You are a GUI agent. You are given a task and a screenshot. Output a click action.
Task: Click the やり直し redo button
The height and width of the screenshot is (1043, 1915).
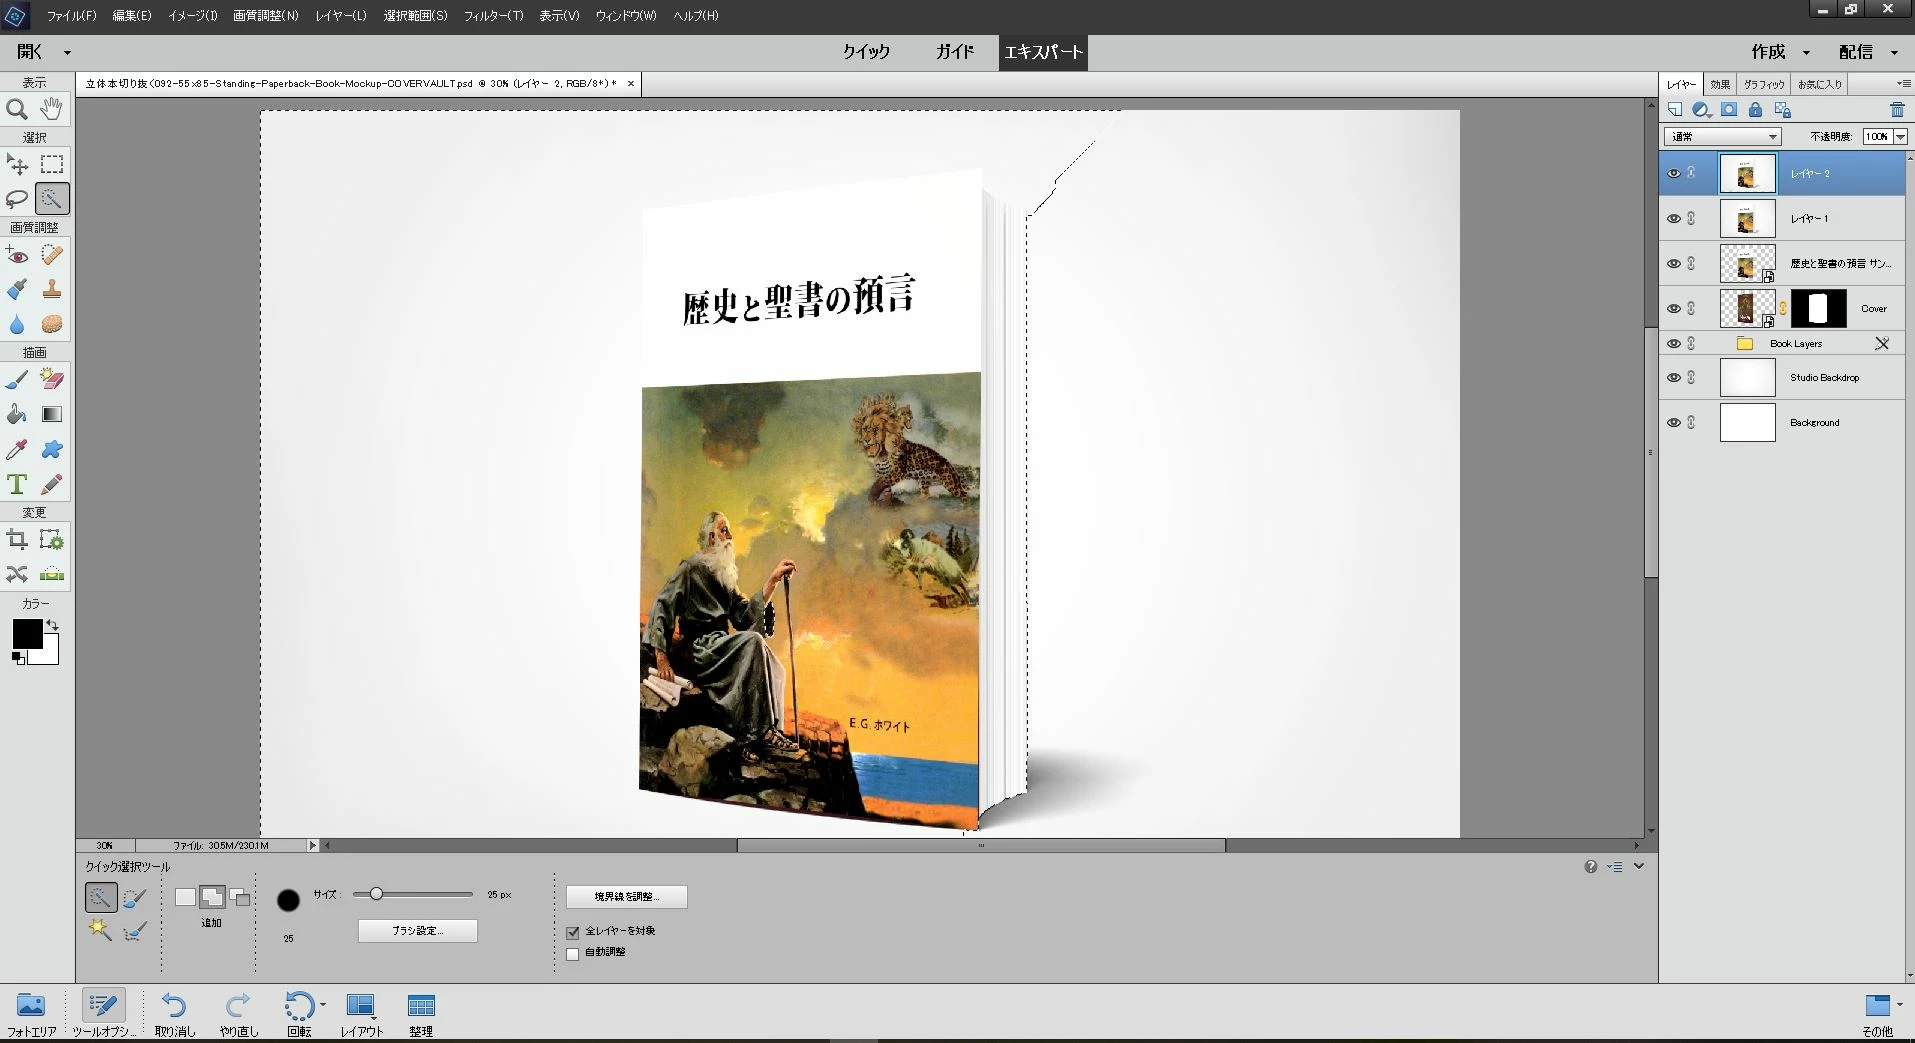239,1013
